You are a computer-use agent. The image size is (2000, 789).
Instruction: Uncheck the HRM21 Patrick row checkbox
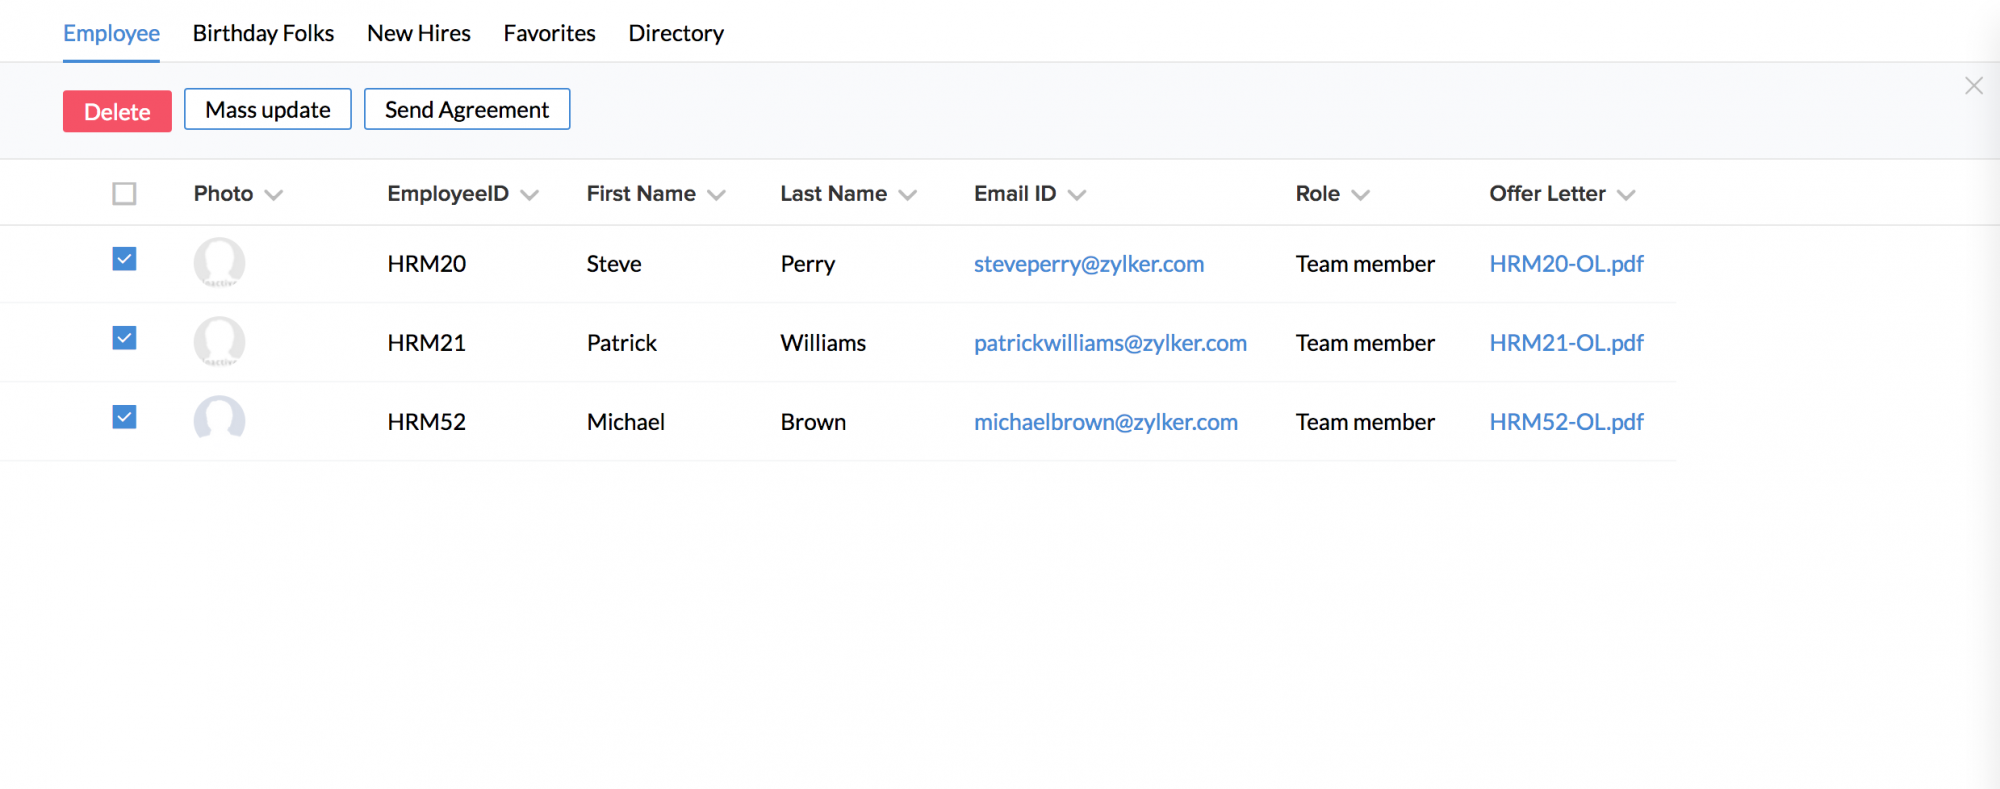pyautogui.click(x=124, y=338)
